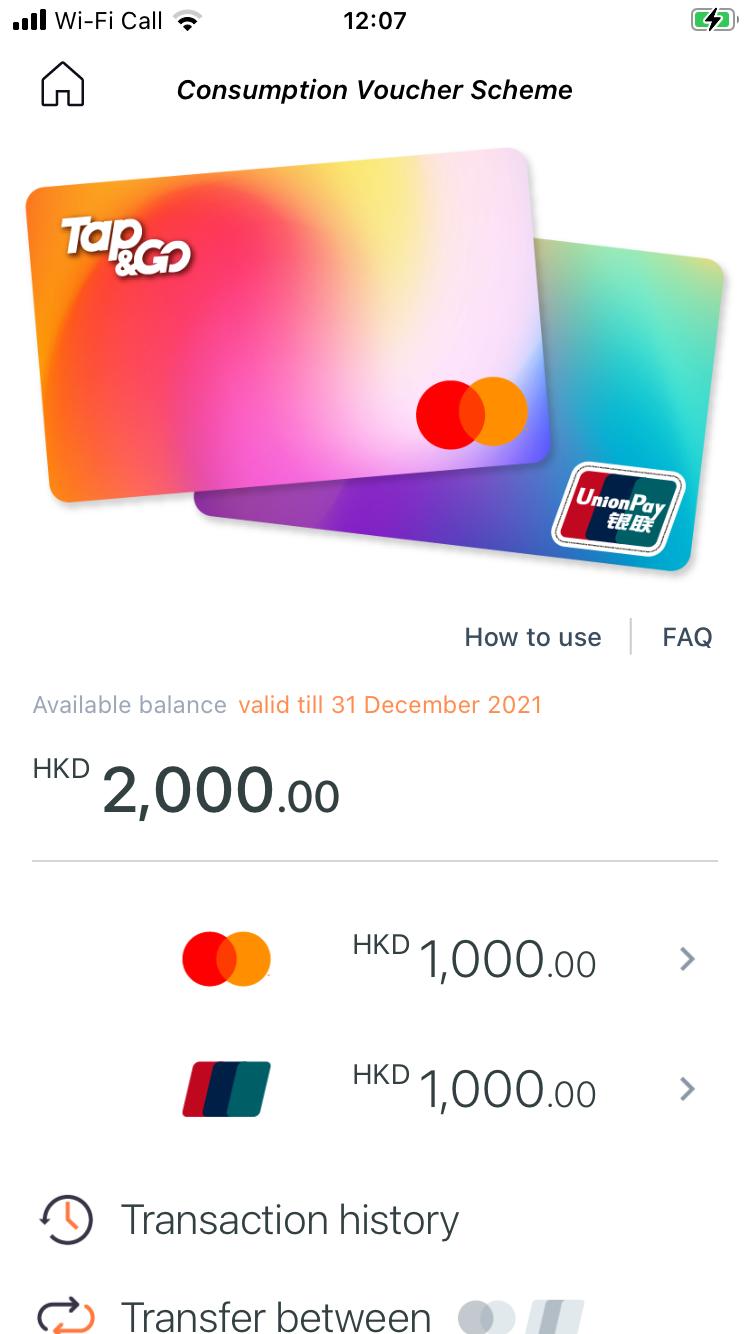Select the Tap&Go Mastercard card image

pyautogui.click(x=288, y=325)
